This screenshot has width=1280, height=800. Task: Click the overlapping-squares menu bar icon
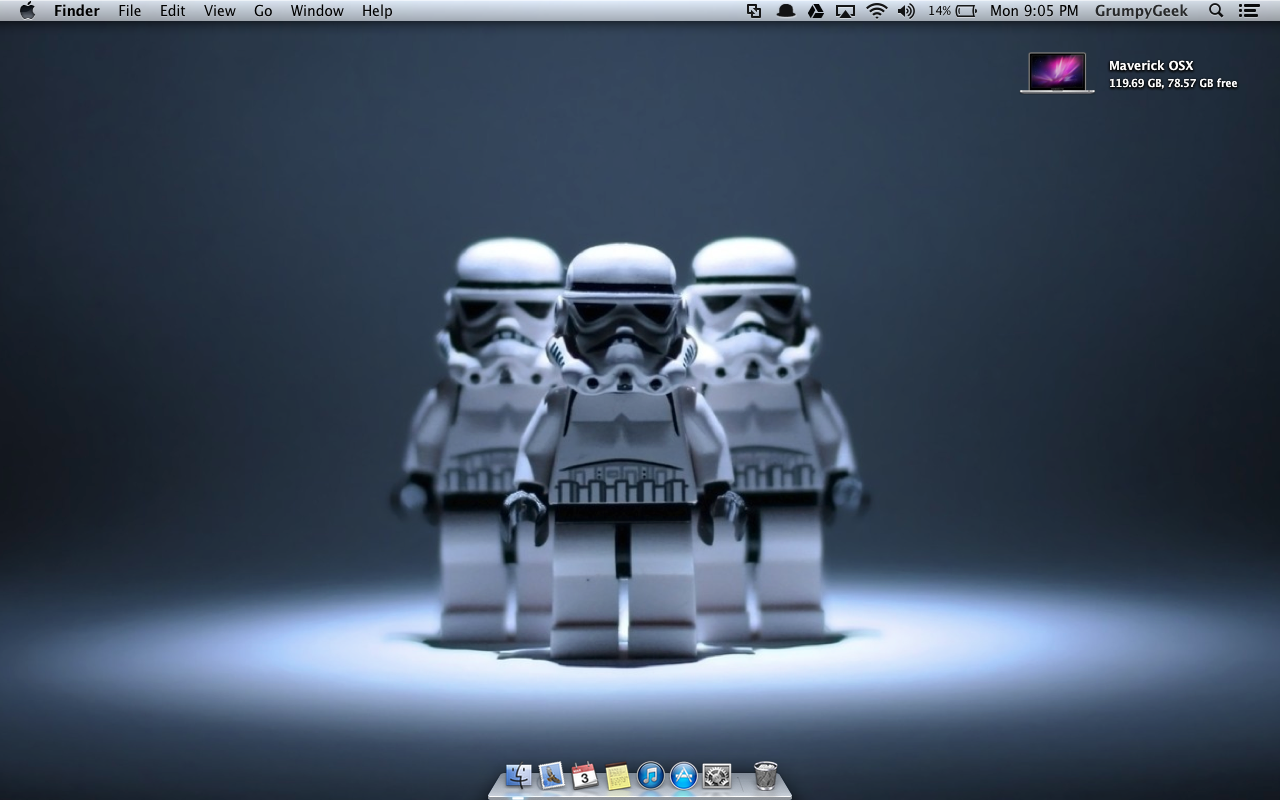[754, 11]
